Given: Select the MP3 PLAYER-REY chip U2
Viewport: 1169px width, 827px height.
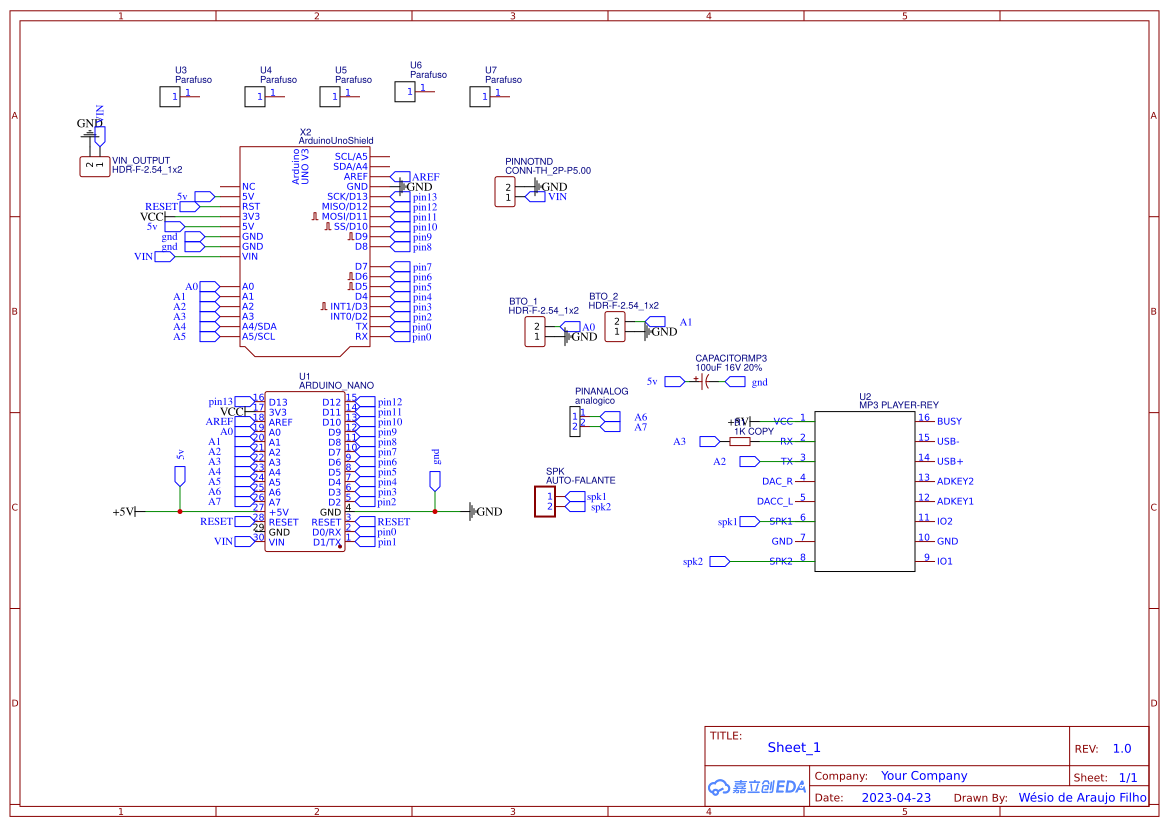Looking at the screenshot, I should 865,490.
